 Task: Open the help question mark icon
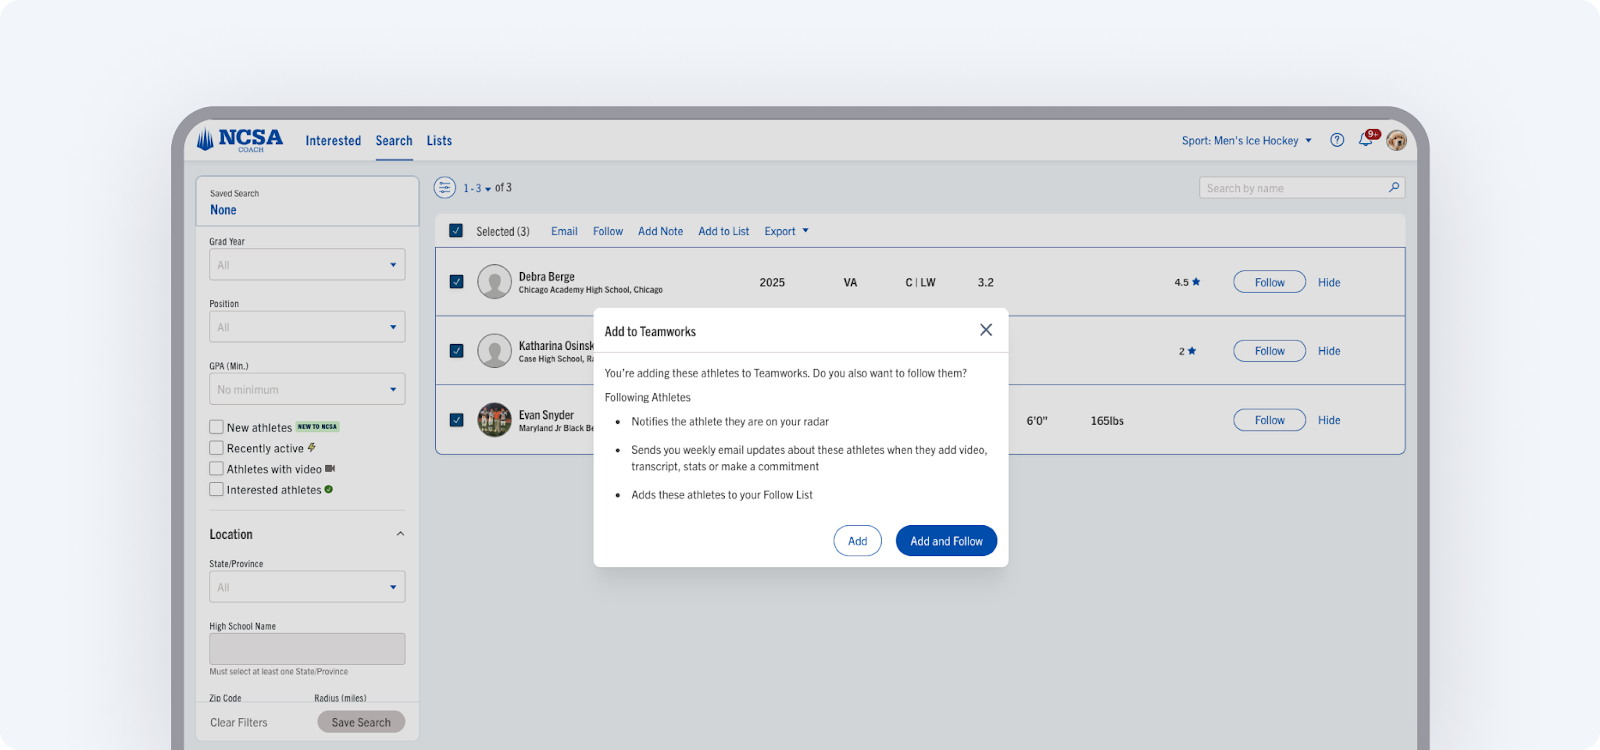(x=1337, y=140)
